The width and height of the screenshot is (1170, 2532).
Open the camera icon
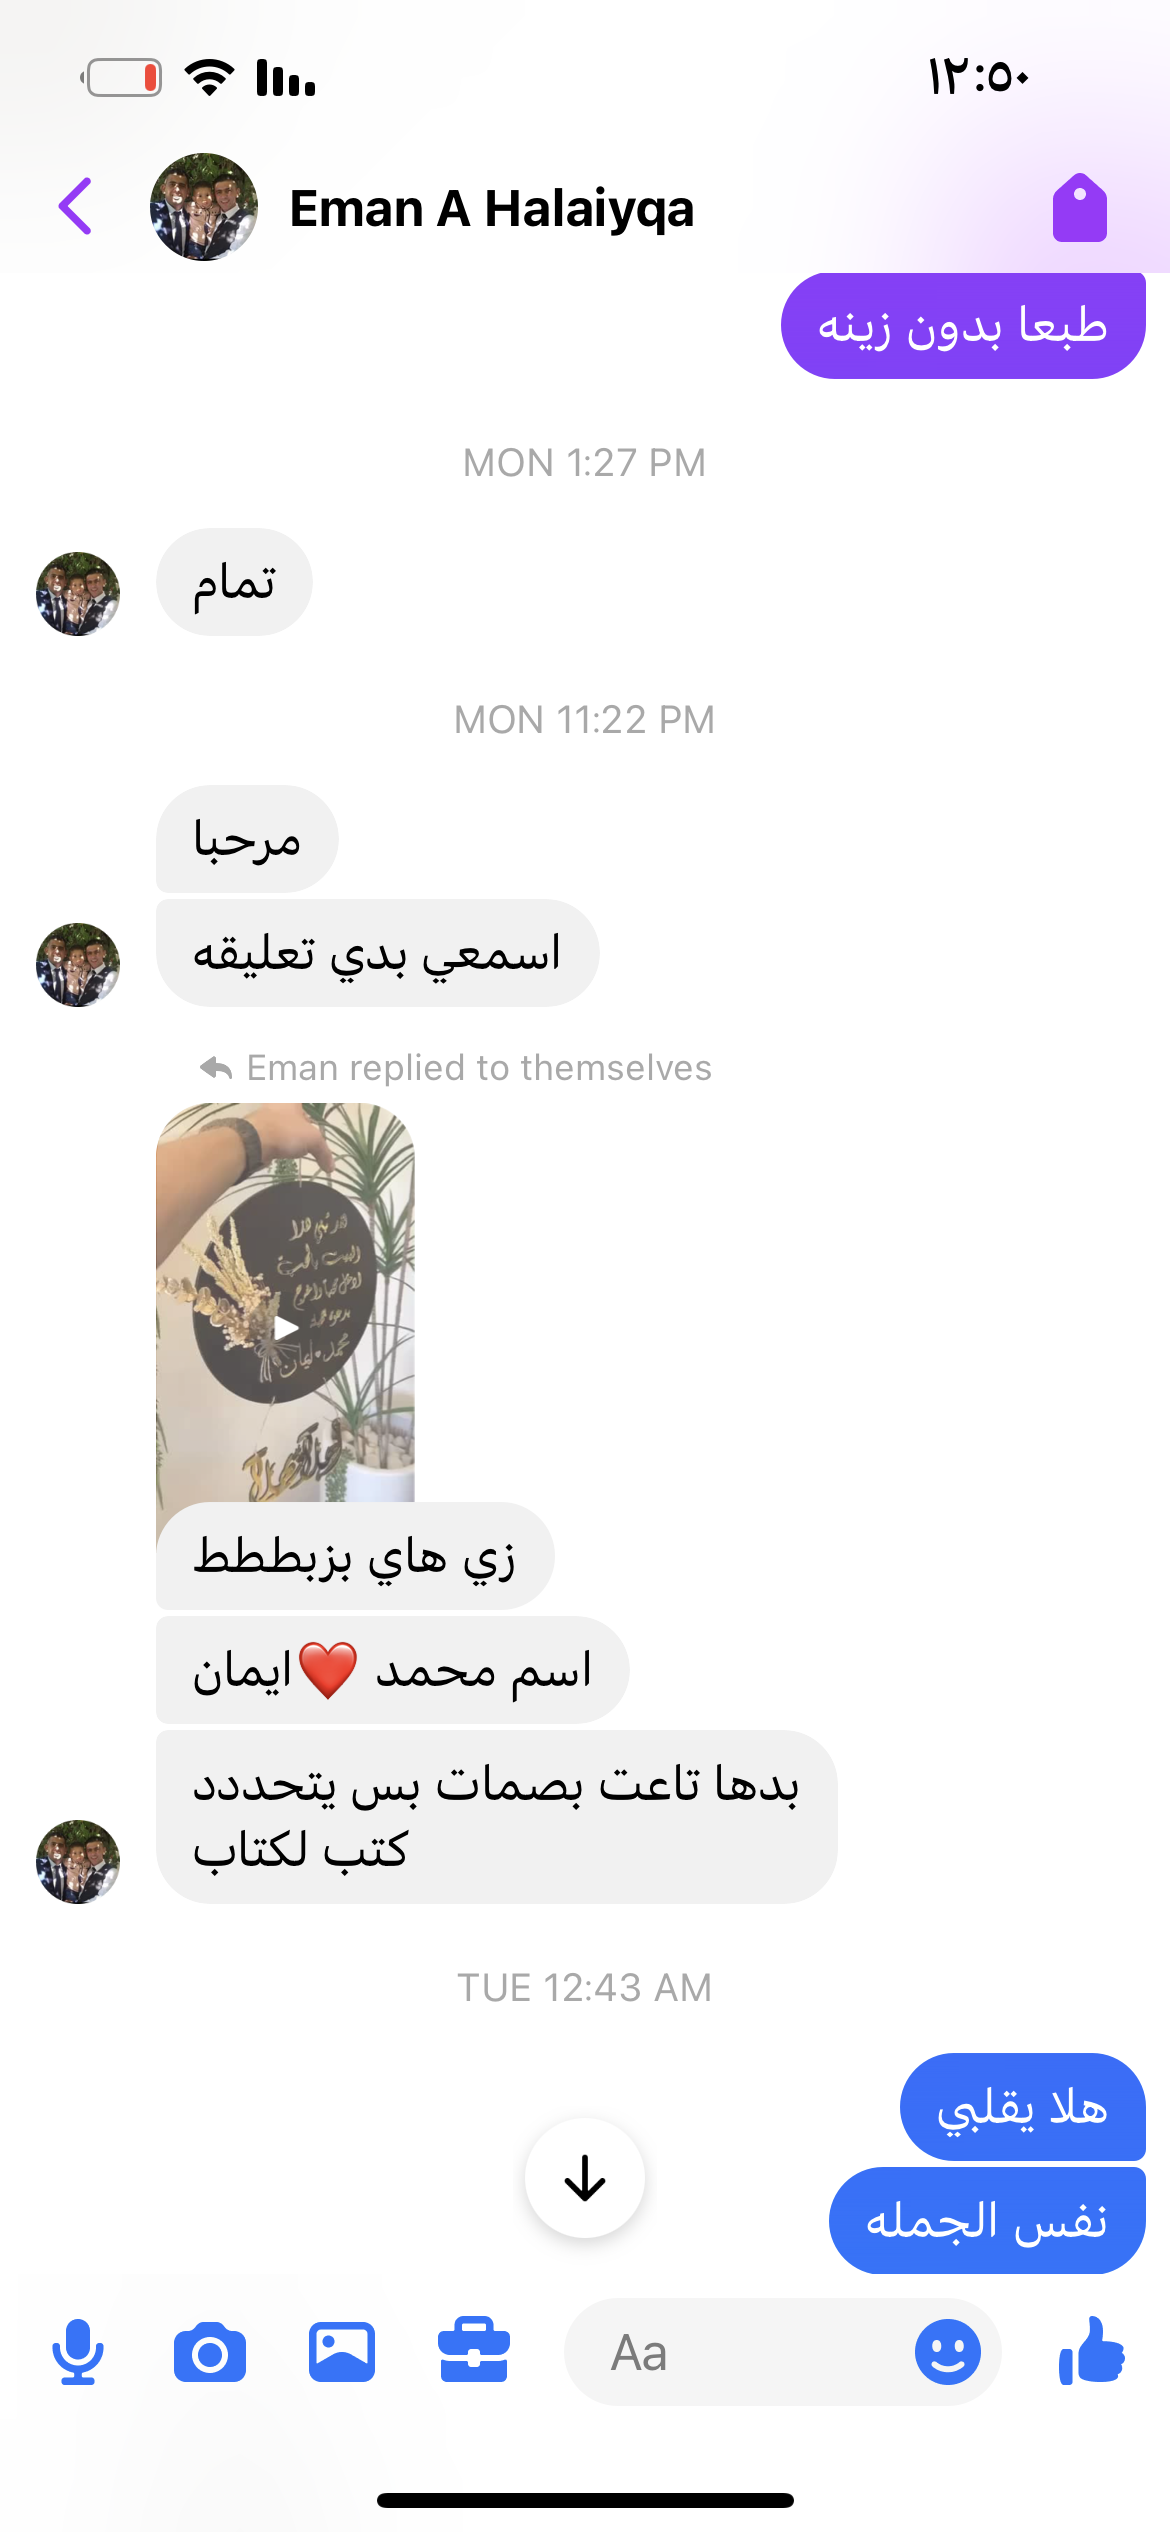(x=210, y=2353)
